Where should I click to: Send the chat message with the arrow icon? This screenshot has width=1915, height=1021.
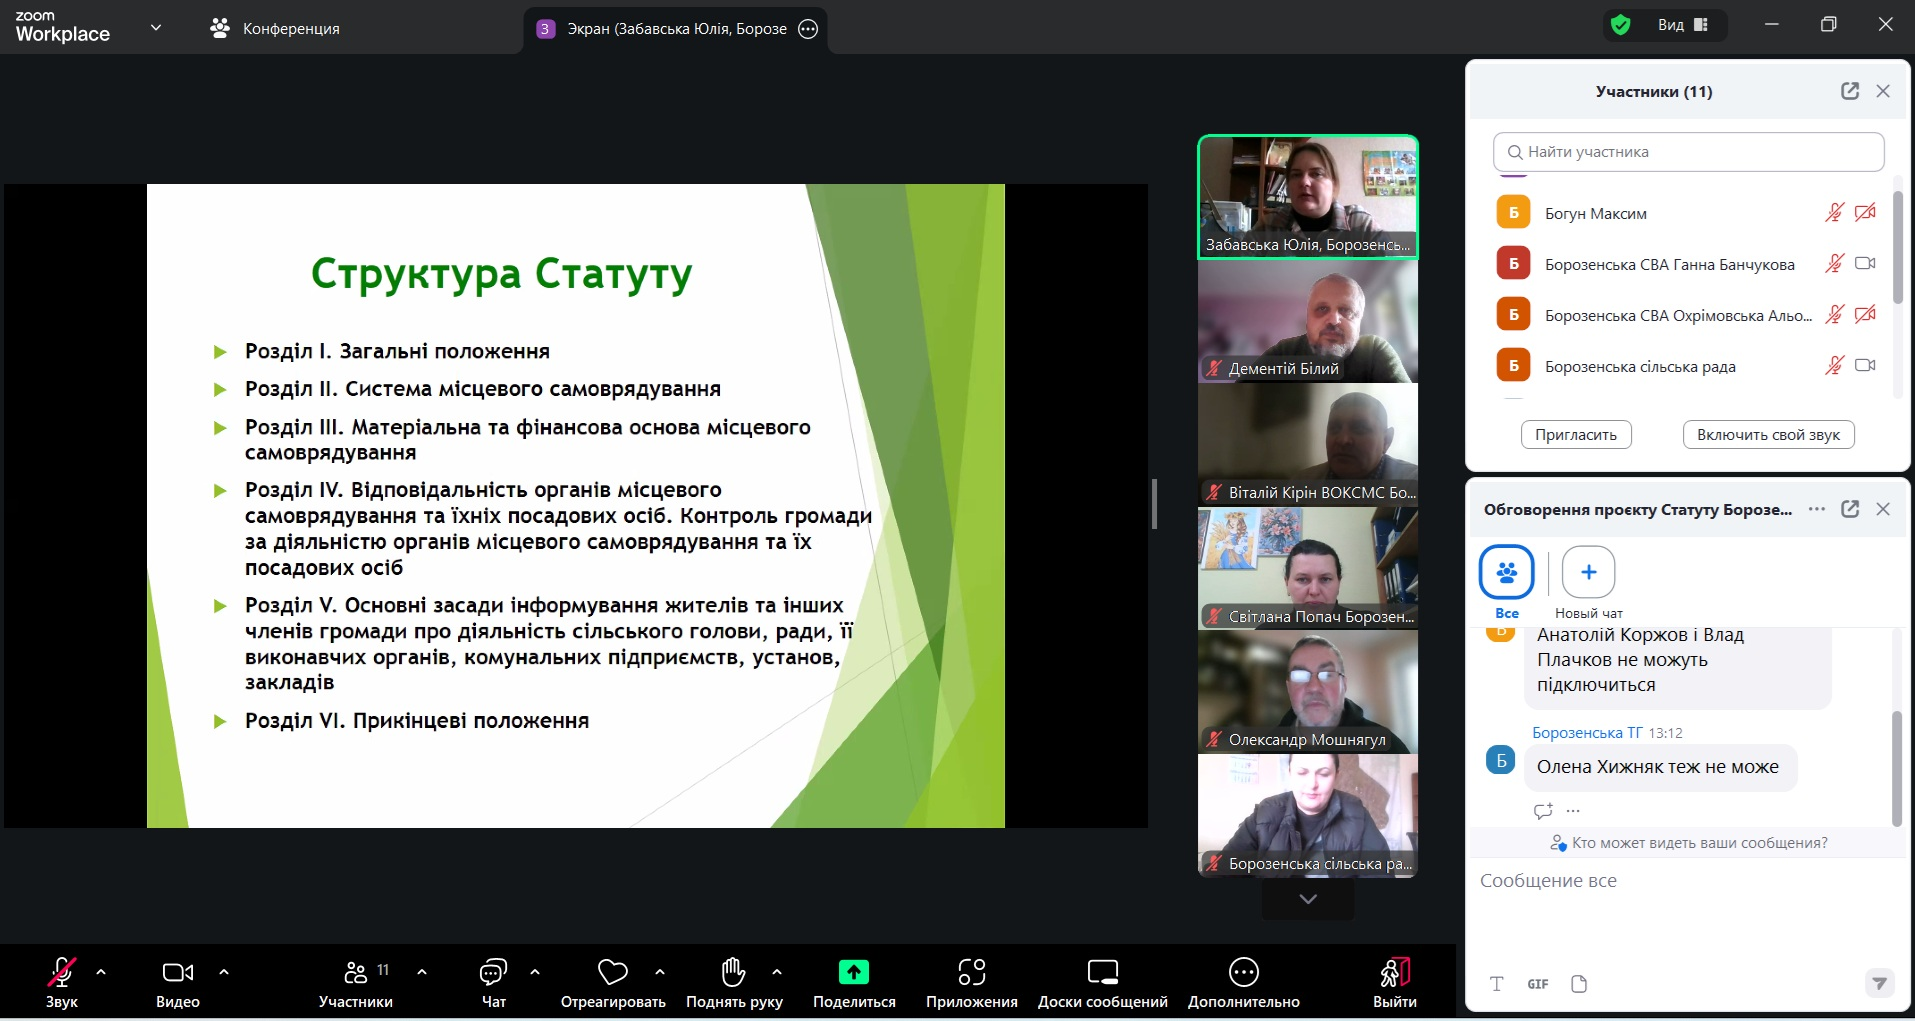click(x=1881, y=984)
